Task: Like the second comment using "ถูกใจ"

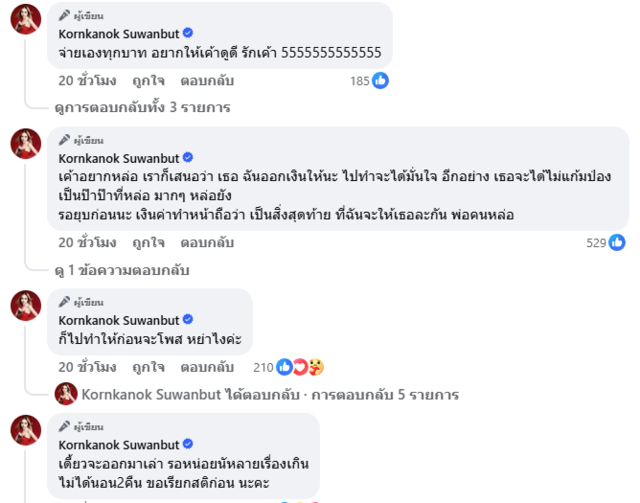Action: tap(148, 242)
